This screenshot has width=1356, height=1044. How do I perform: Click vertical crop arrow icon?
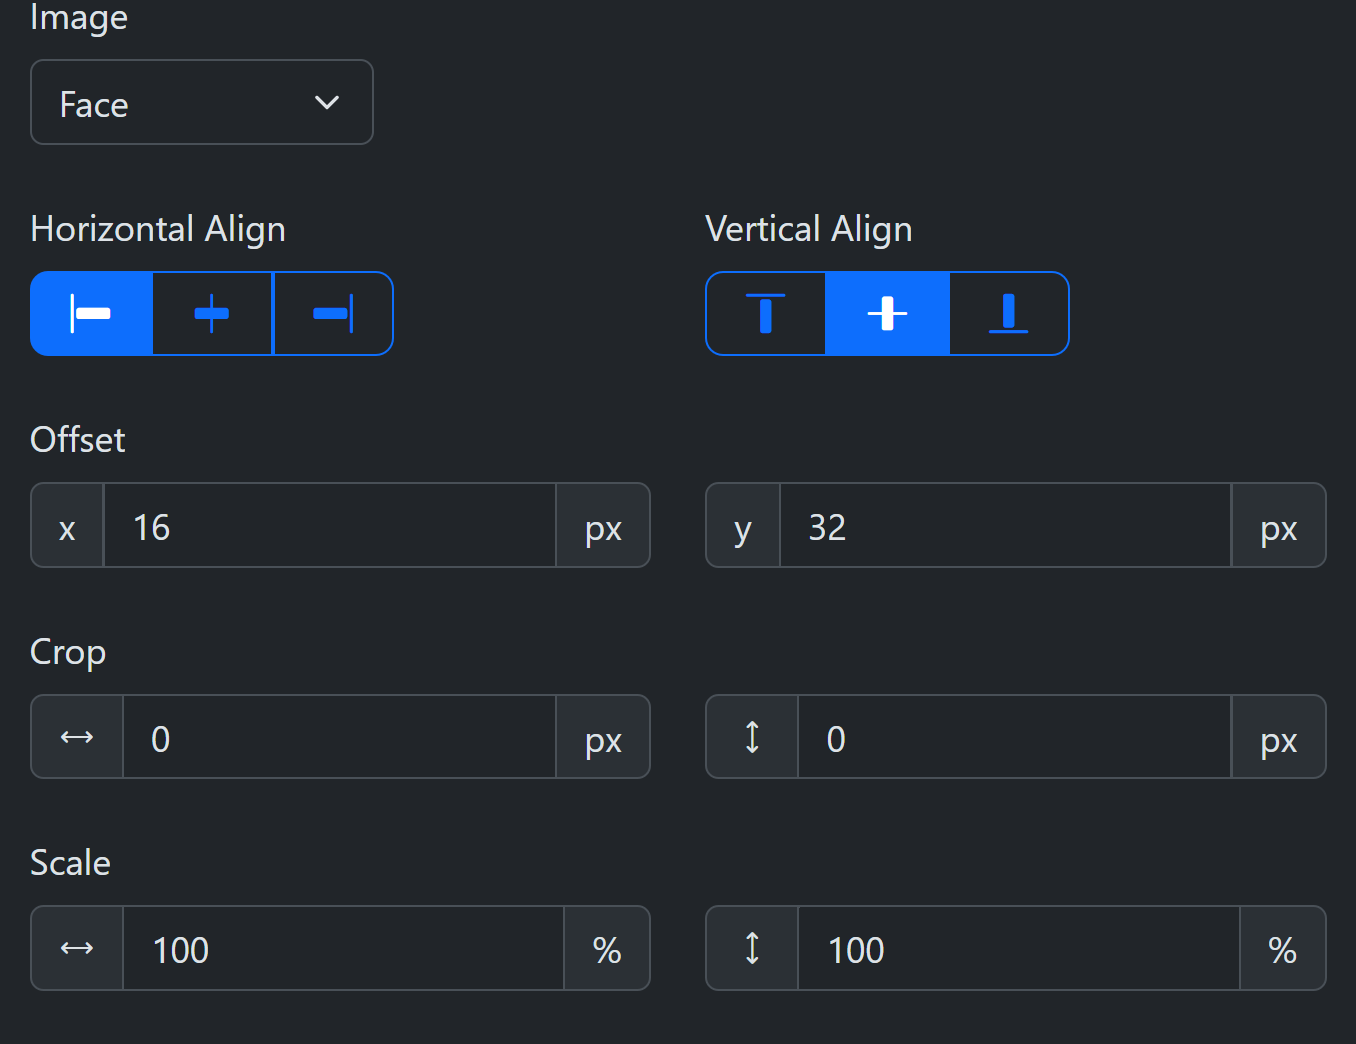point(752,738)
